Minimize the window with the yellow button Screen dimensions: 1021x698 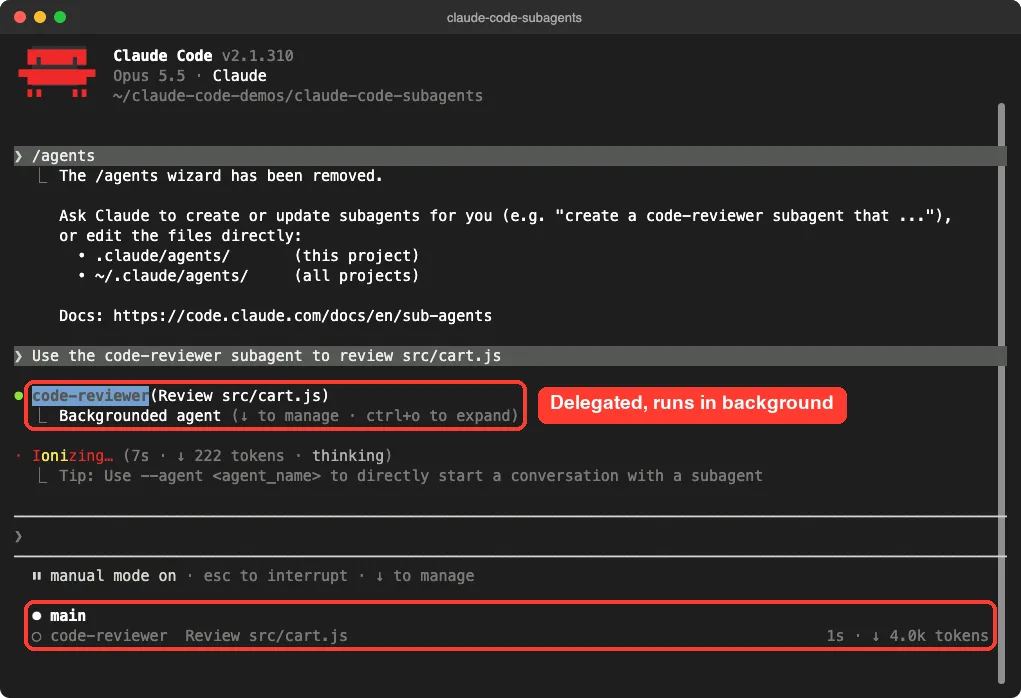40,17
